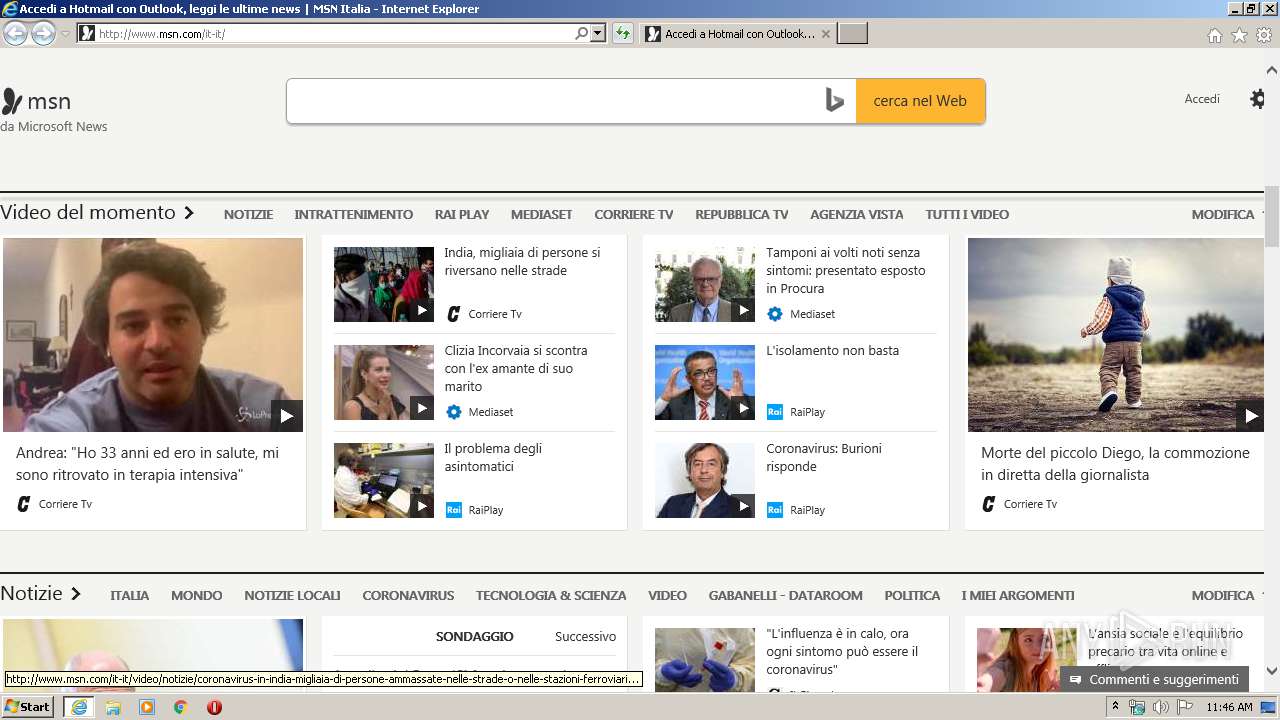Play the 'Tamponi ai volti noti' video

(705, 284)
